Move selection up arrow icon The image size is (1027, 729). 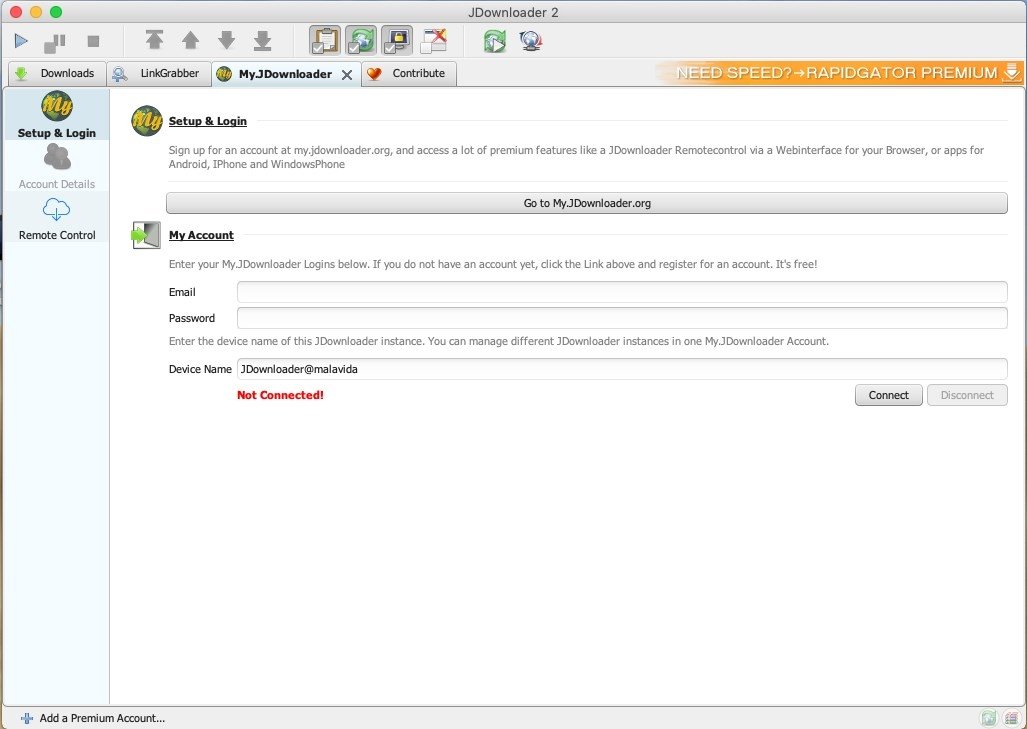(191, 41)
